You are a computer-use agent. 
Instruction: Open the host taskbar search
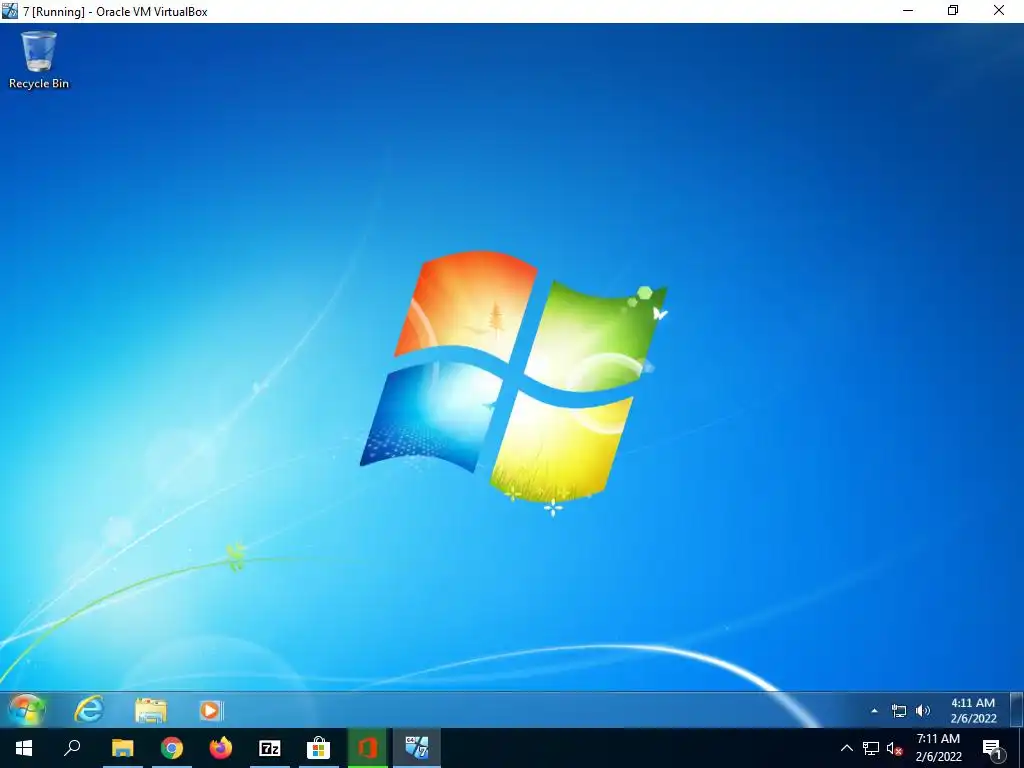72,748
